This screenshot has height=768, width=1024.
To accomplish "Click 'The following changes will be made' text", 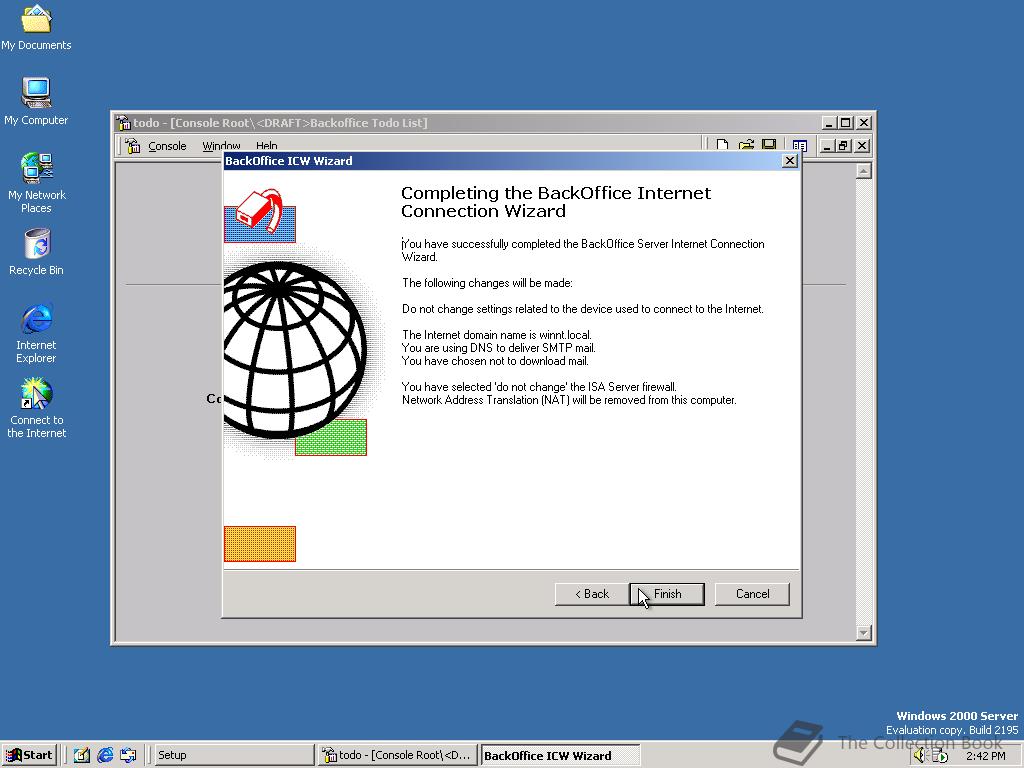I will (x=487, y=283).
